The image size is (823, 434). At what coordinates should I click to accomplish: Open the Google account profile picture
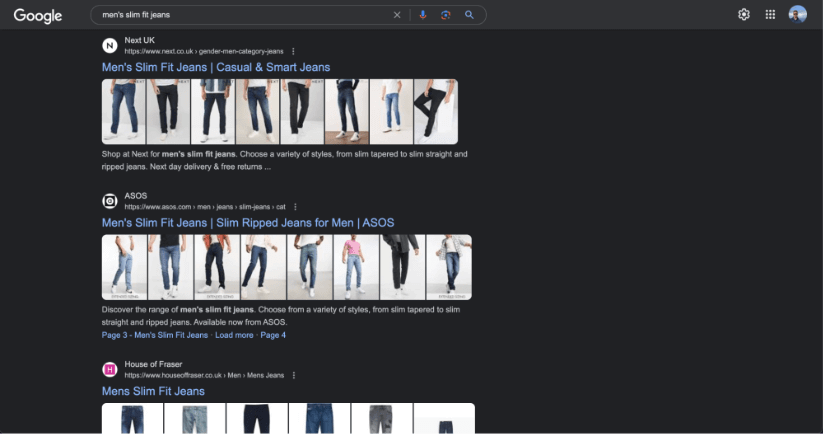(x=797, y=15)
